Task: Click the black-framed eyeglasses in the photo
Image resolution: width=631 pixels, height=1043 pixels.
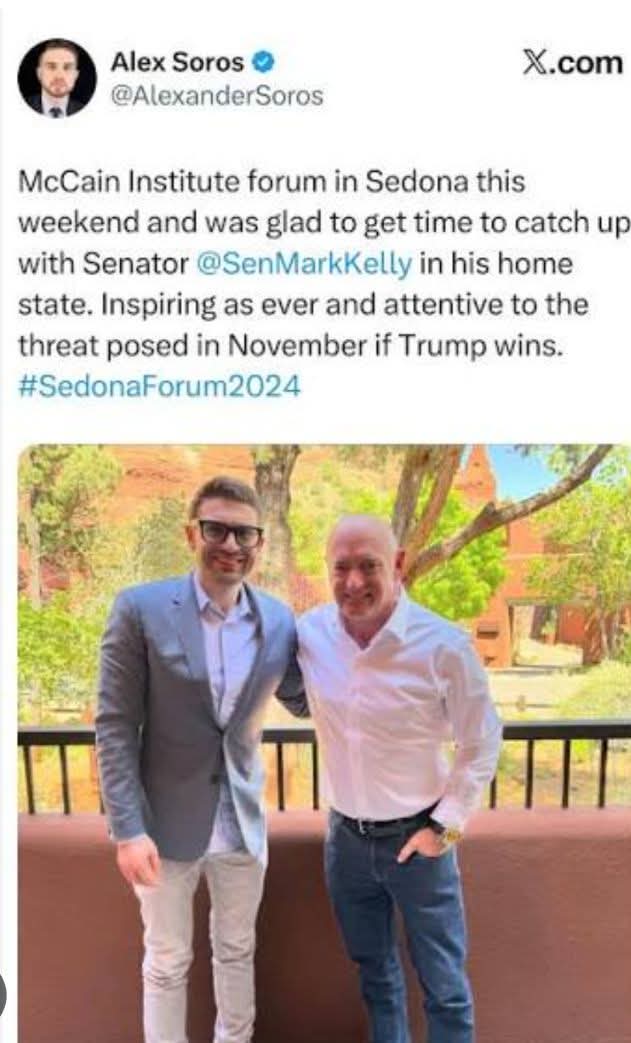Action: [x=230, y=533]
